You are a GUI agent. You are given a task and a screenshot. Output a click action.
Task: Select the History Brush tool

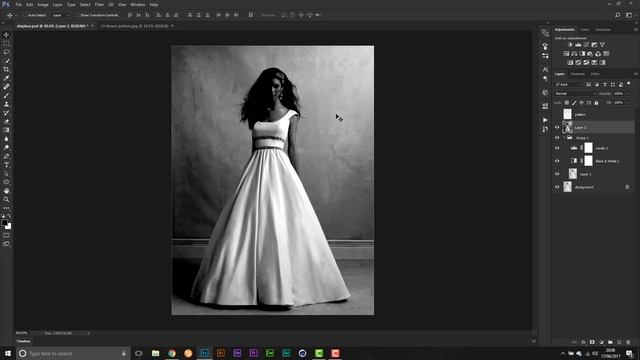6,113
